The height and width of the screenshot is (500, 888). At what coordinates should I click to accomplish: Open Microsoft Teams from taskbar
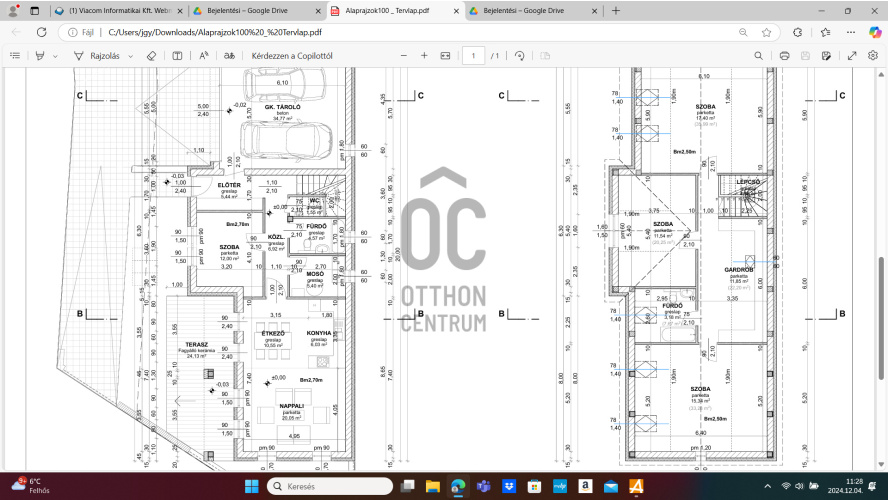pos(484,486)
